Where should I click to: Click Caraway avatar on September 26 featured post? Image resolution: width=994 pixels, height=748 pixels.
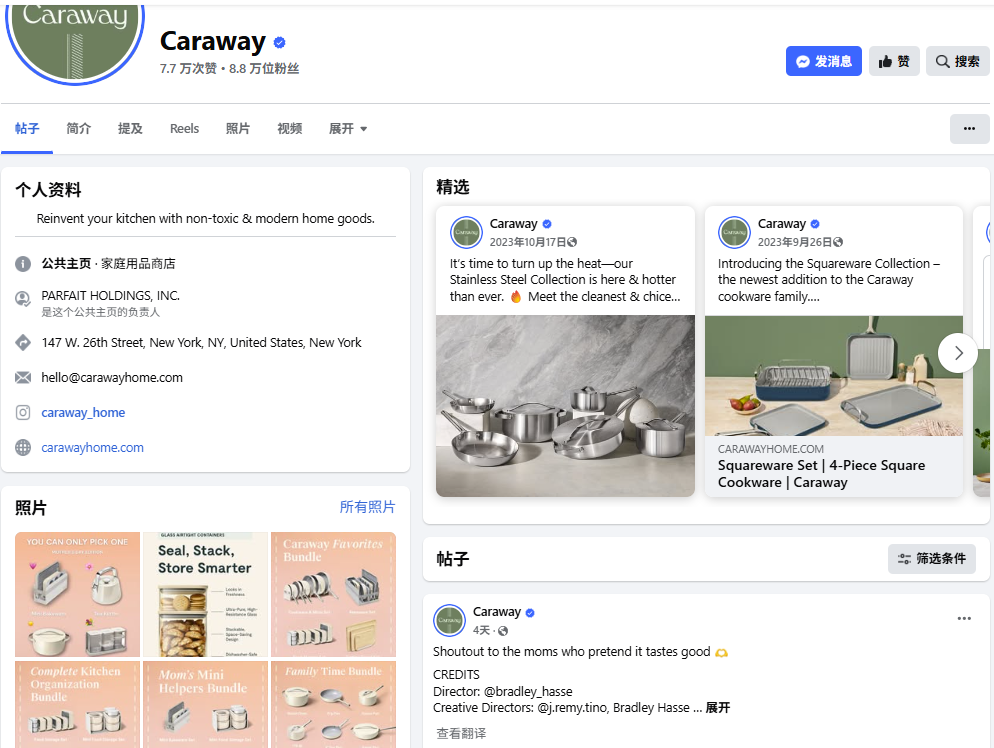[735, 233]
